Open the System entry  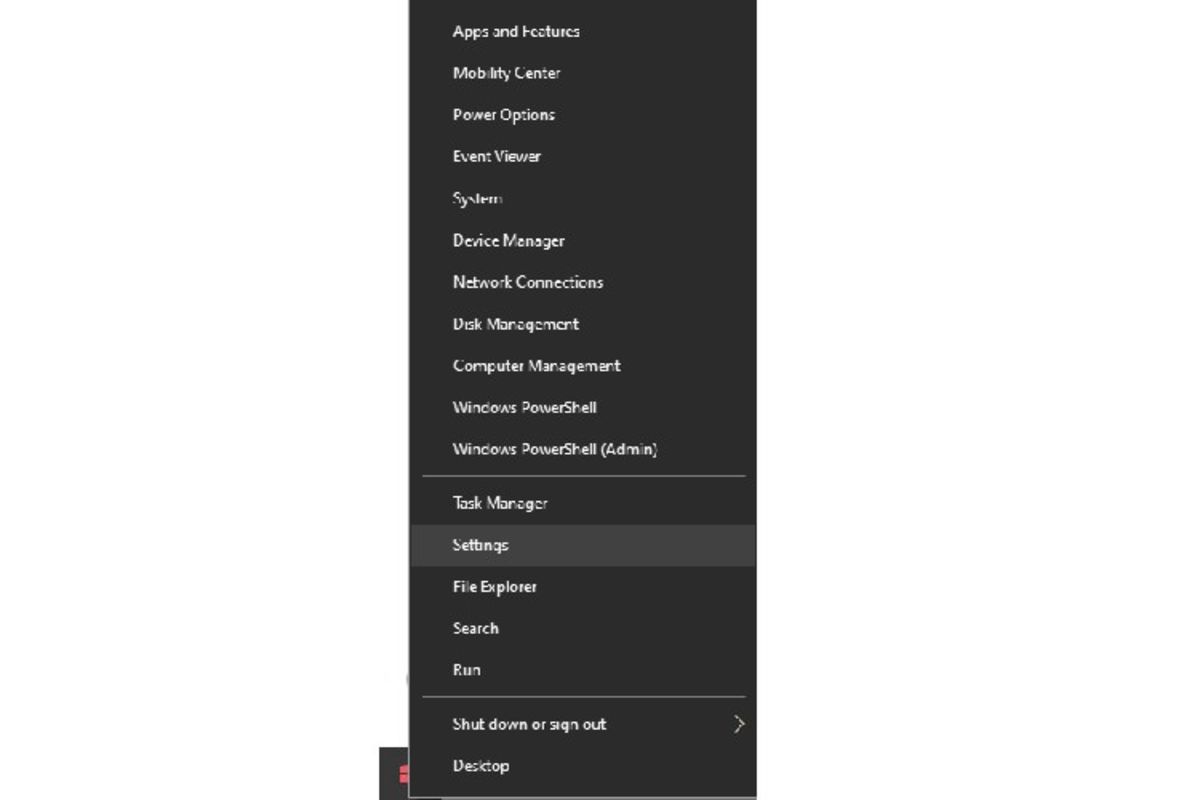[477, 198]
